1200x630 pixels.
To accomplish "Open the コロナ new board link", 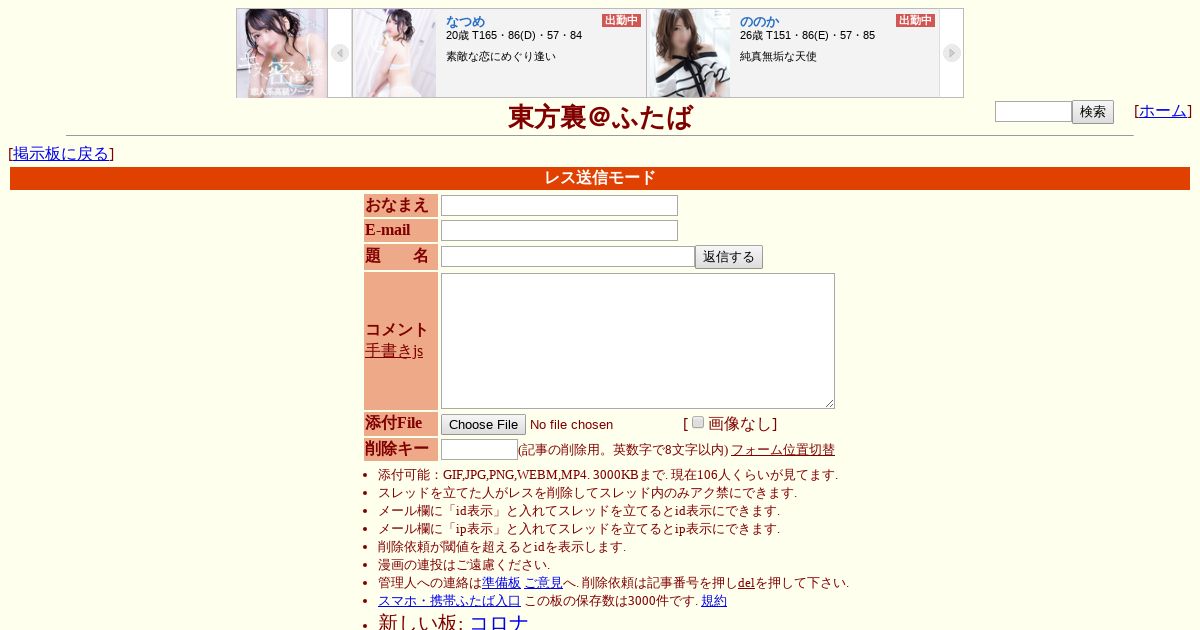I will (x=499, y=622).
